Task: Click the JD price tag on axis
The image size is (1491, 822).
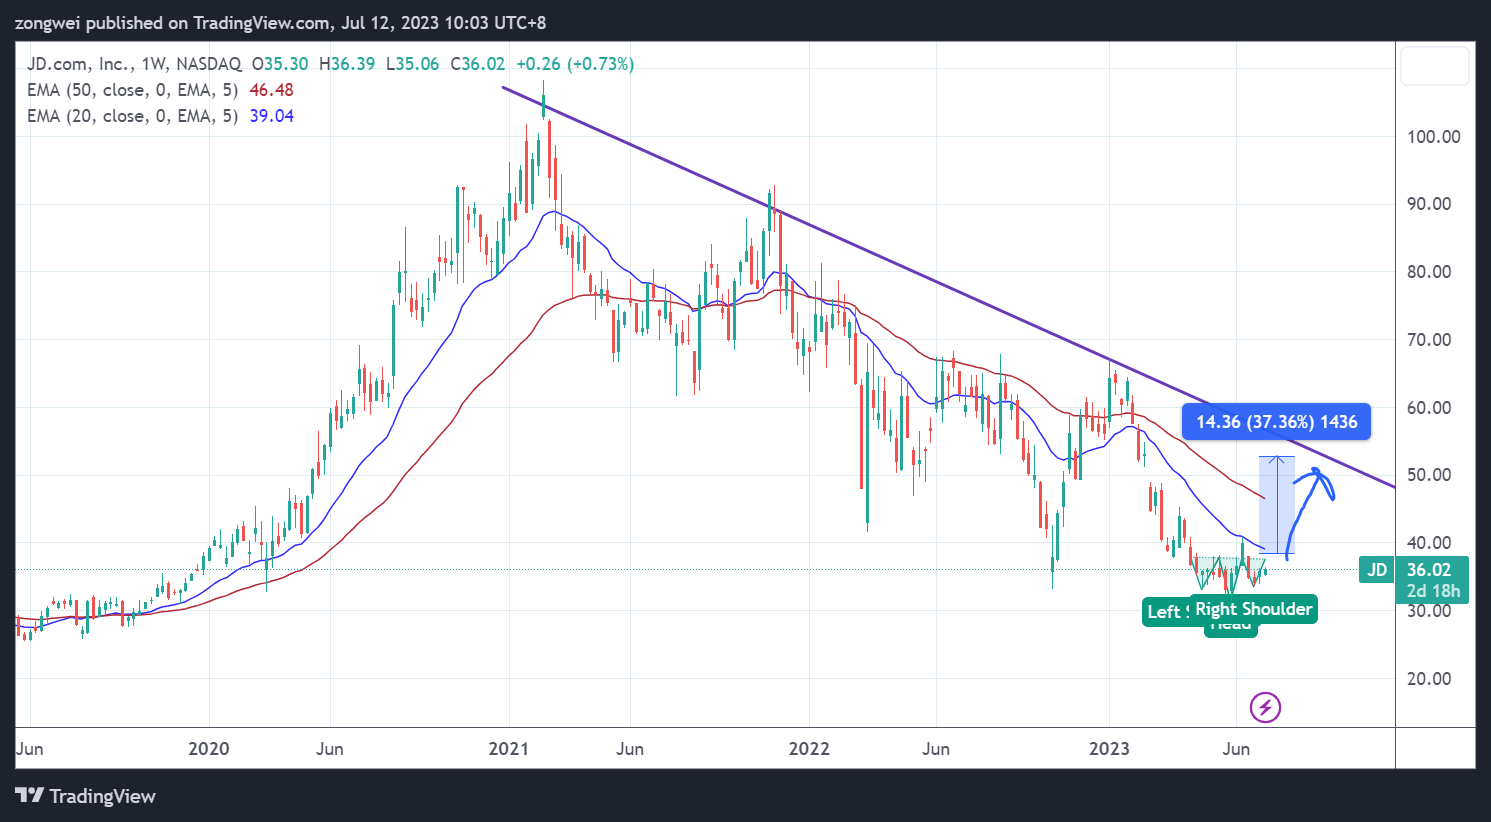Action: click(1378, 570)
